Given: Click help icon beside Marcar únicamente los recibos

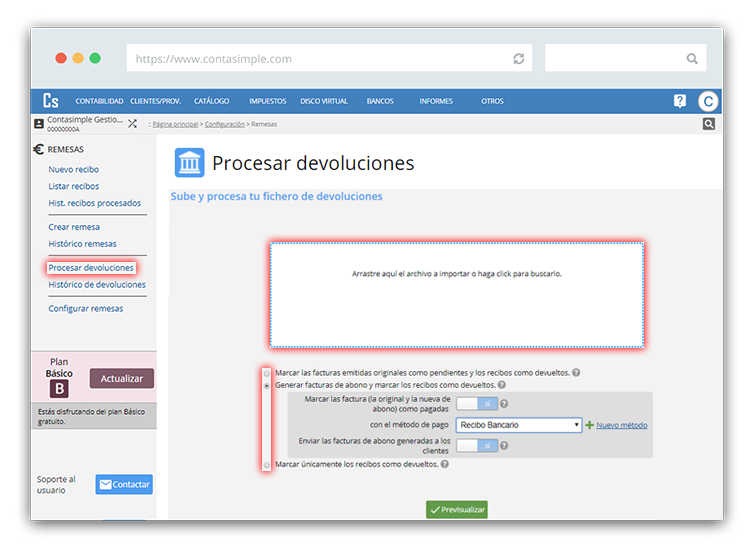Looking at the screenshot, I should pyautogui.click(x=445, y=464).
